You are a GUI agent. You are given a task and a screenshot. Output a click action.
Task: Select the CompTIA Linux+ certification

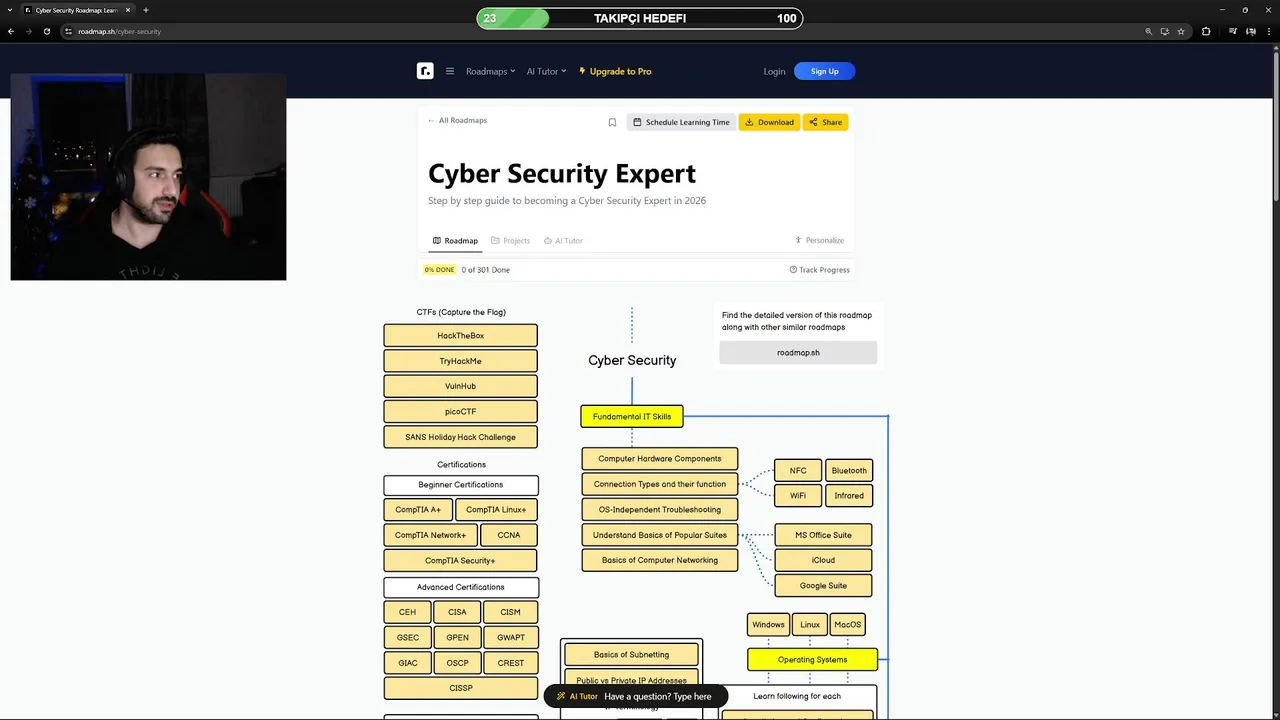(x=496, y=509)
